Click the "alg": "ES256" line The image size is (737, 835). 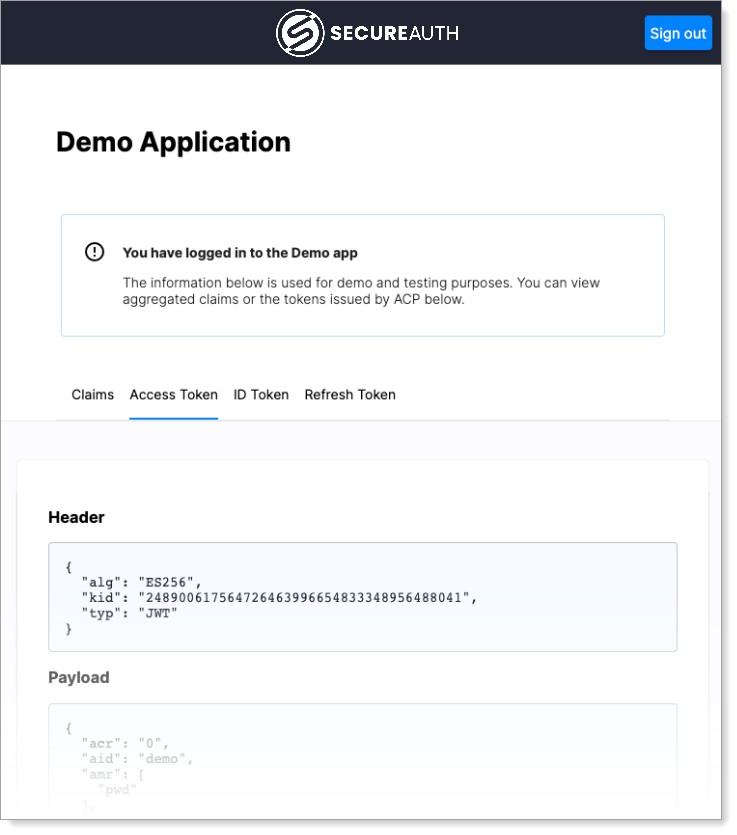[141, 582]
